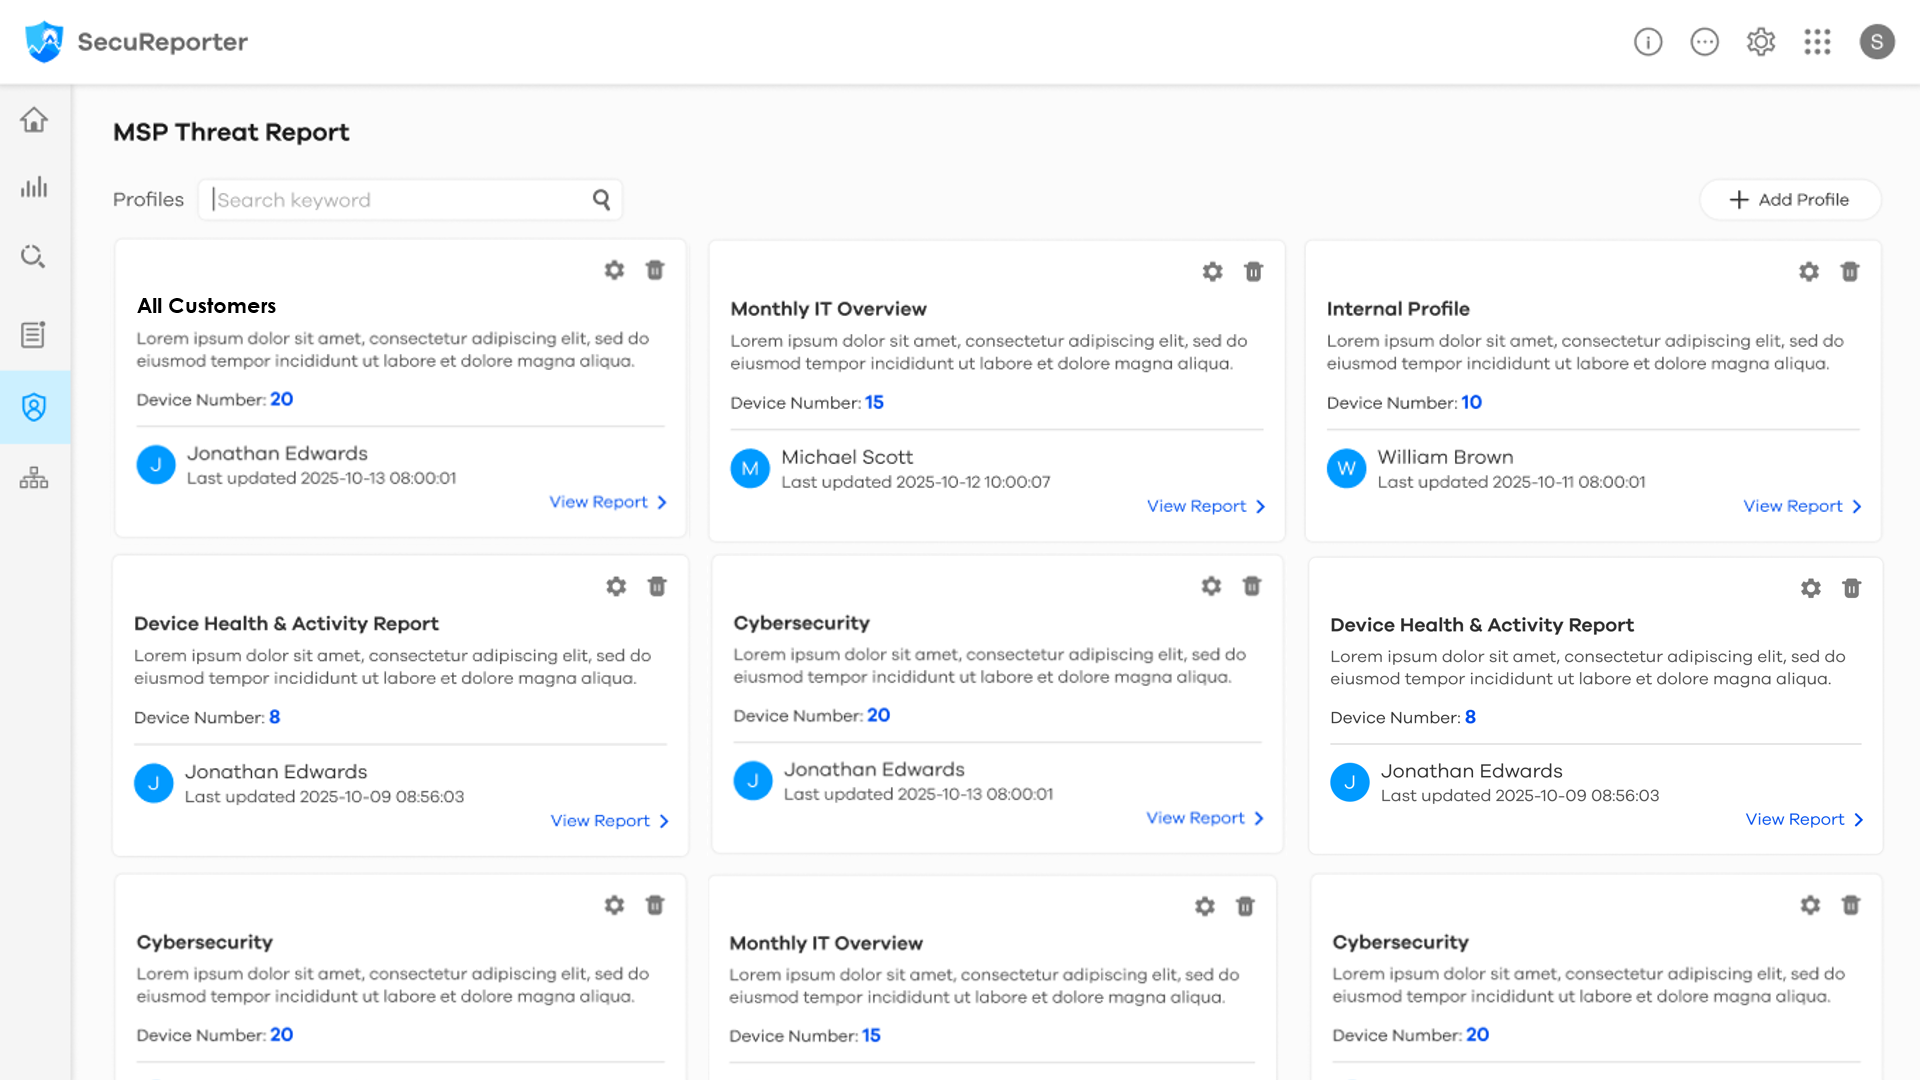Delete the All Customers profile

(x=655, y=270)
